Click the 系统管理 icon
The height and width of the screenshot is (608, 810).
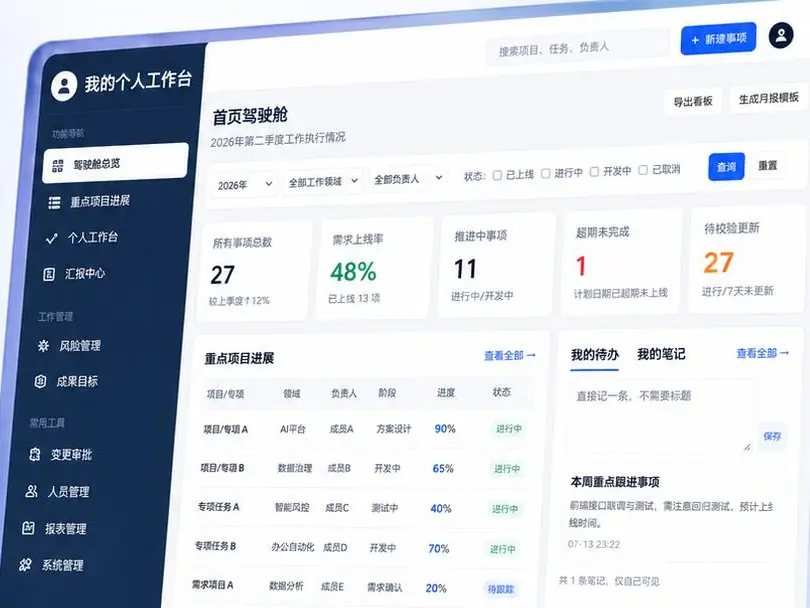(x=25, y=565)
